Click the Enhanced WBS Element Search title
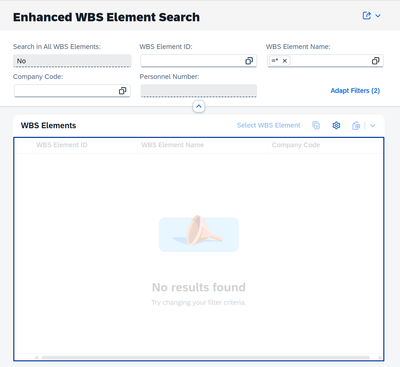The height and width of the screenshot is (367, 400). pos(106,17)
